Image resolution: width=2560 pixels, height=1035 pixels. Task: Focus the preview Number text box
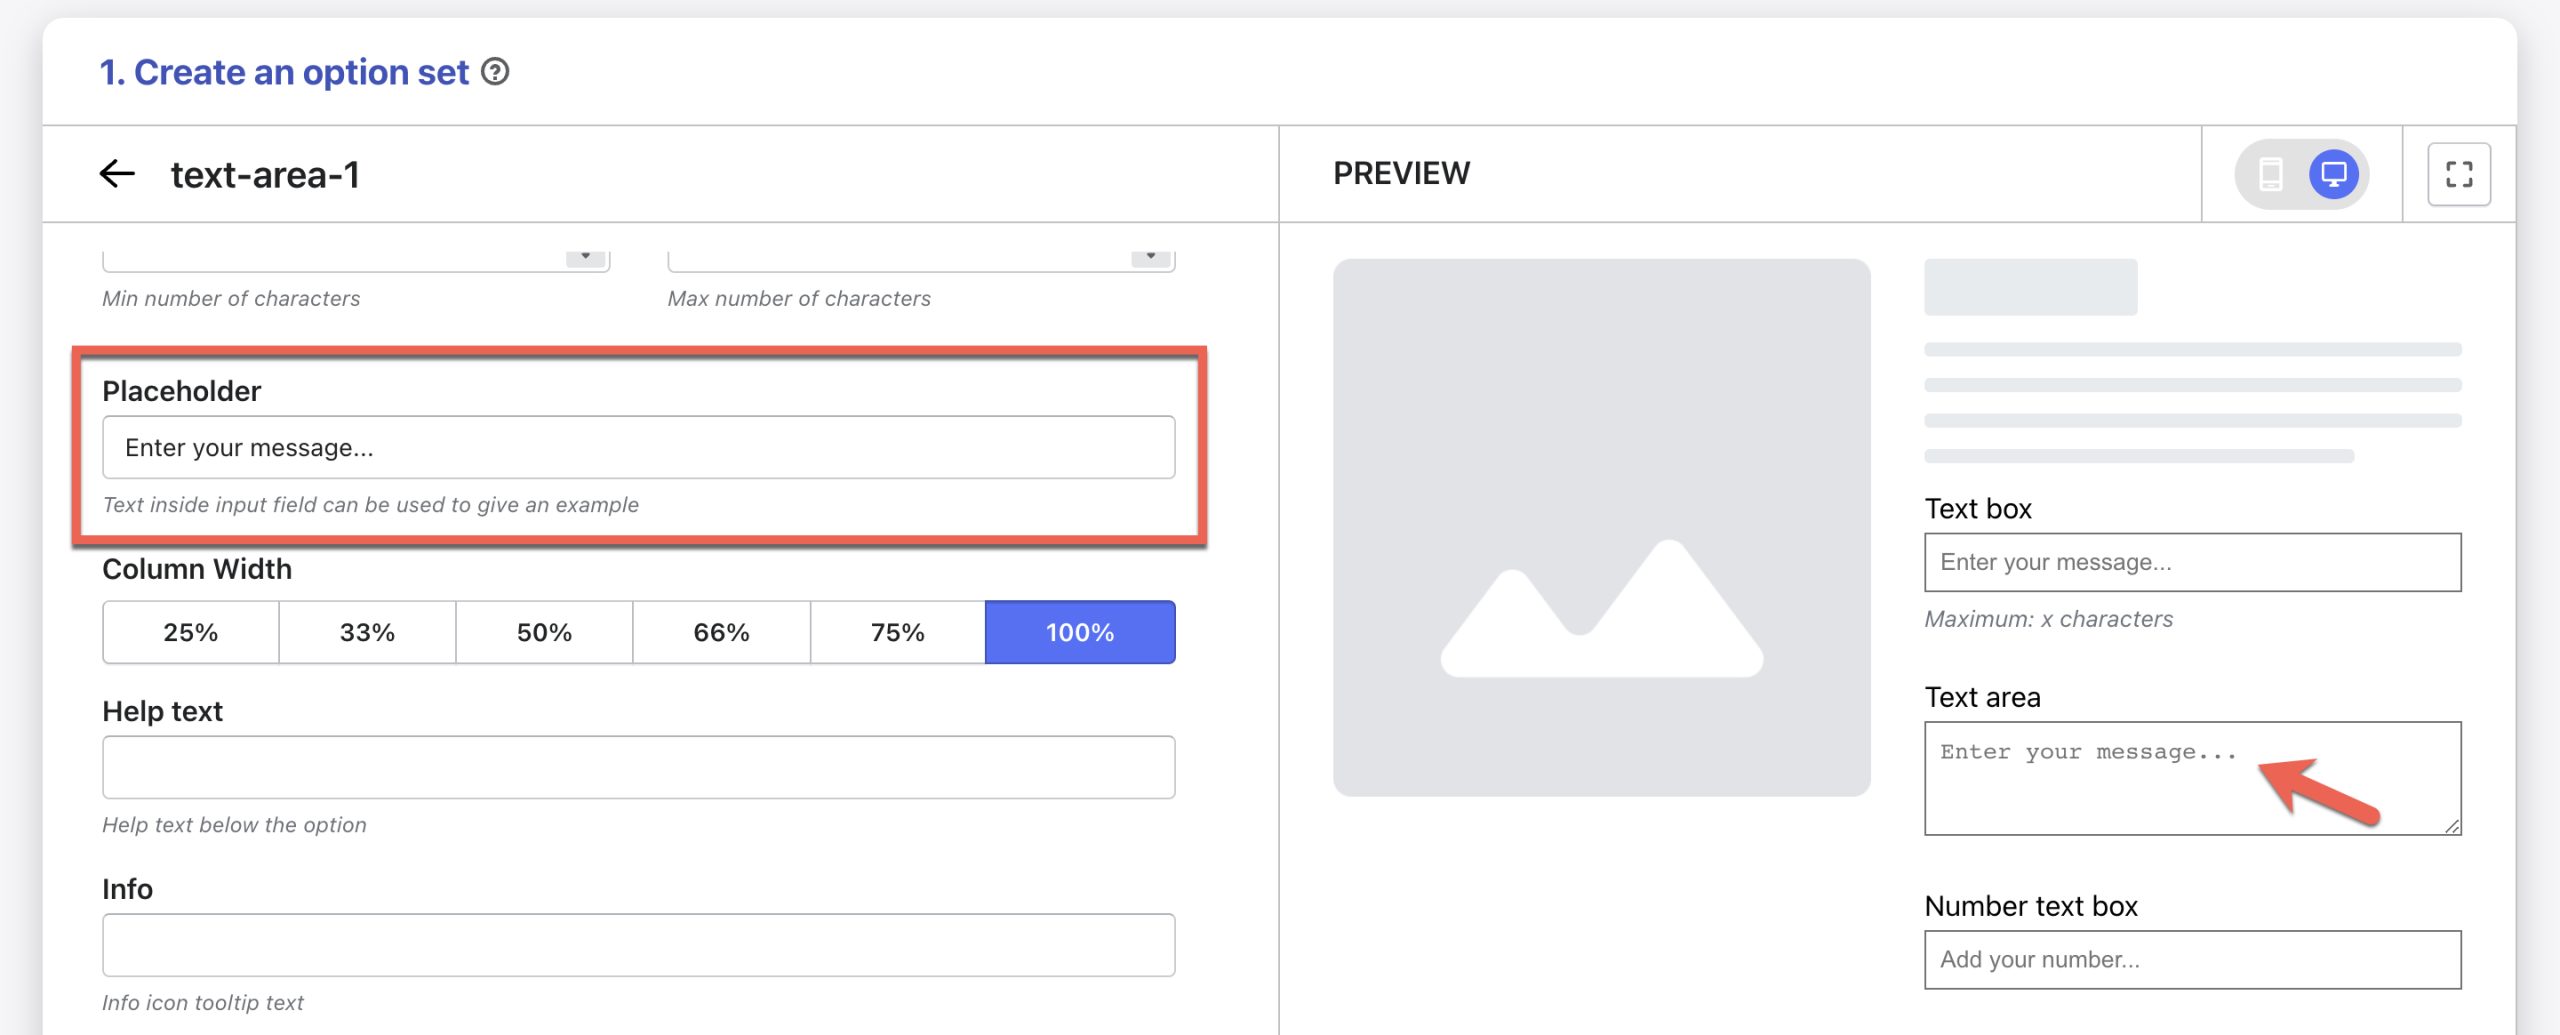2192,959
